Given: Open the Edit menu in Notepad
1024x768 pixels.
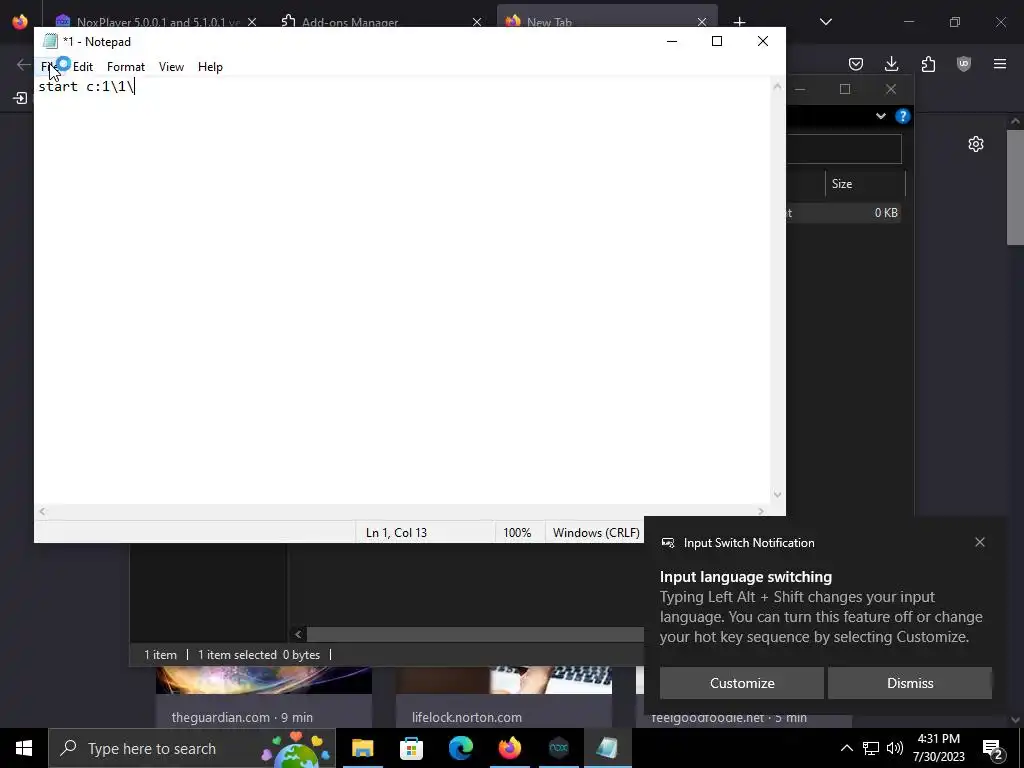Looking at the screenshot, I should tap(83, 67).
